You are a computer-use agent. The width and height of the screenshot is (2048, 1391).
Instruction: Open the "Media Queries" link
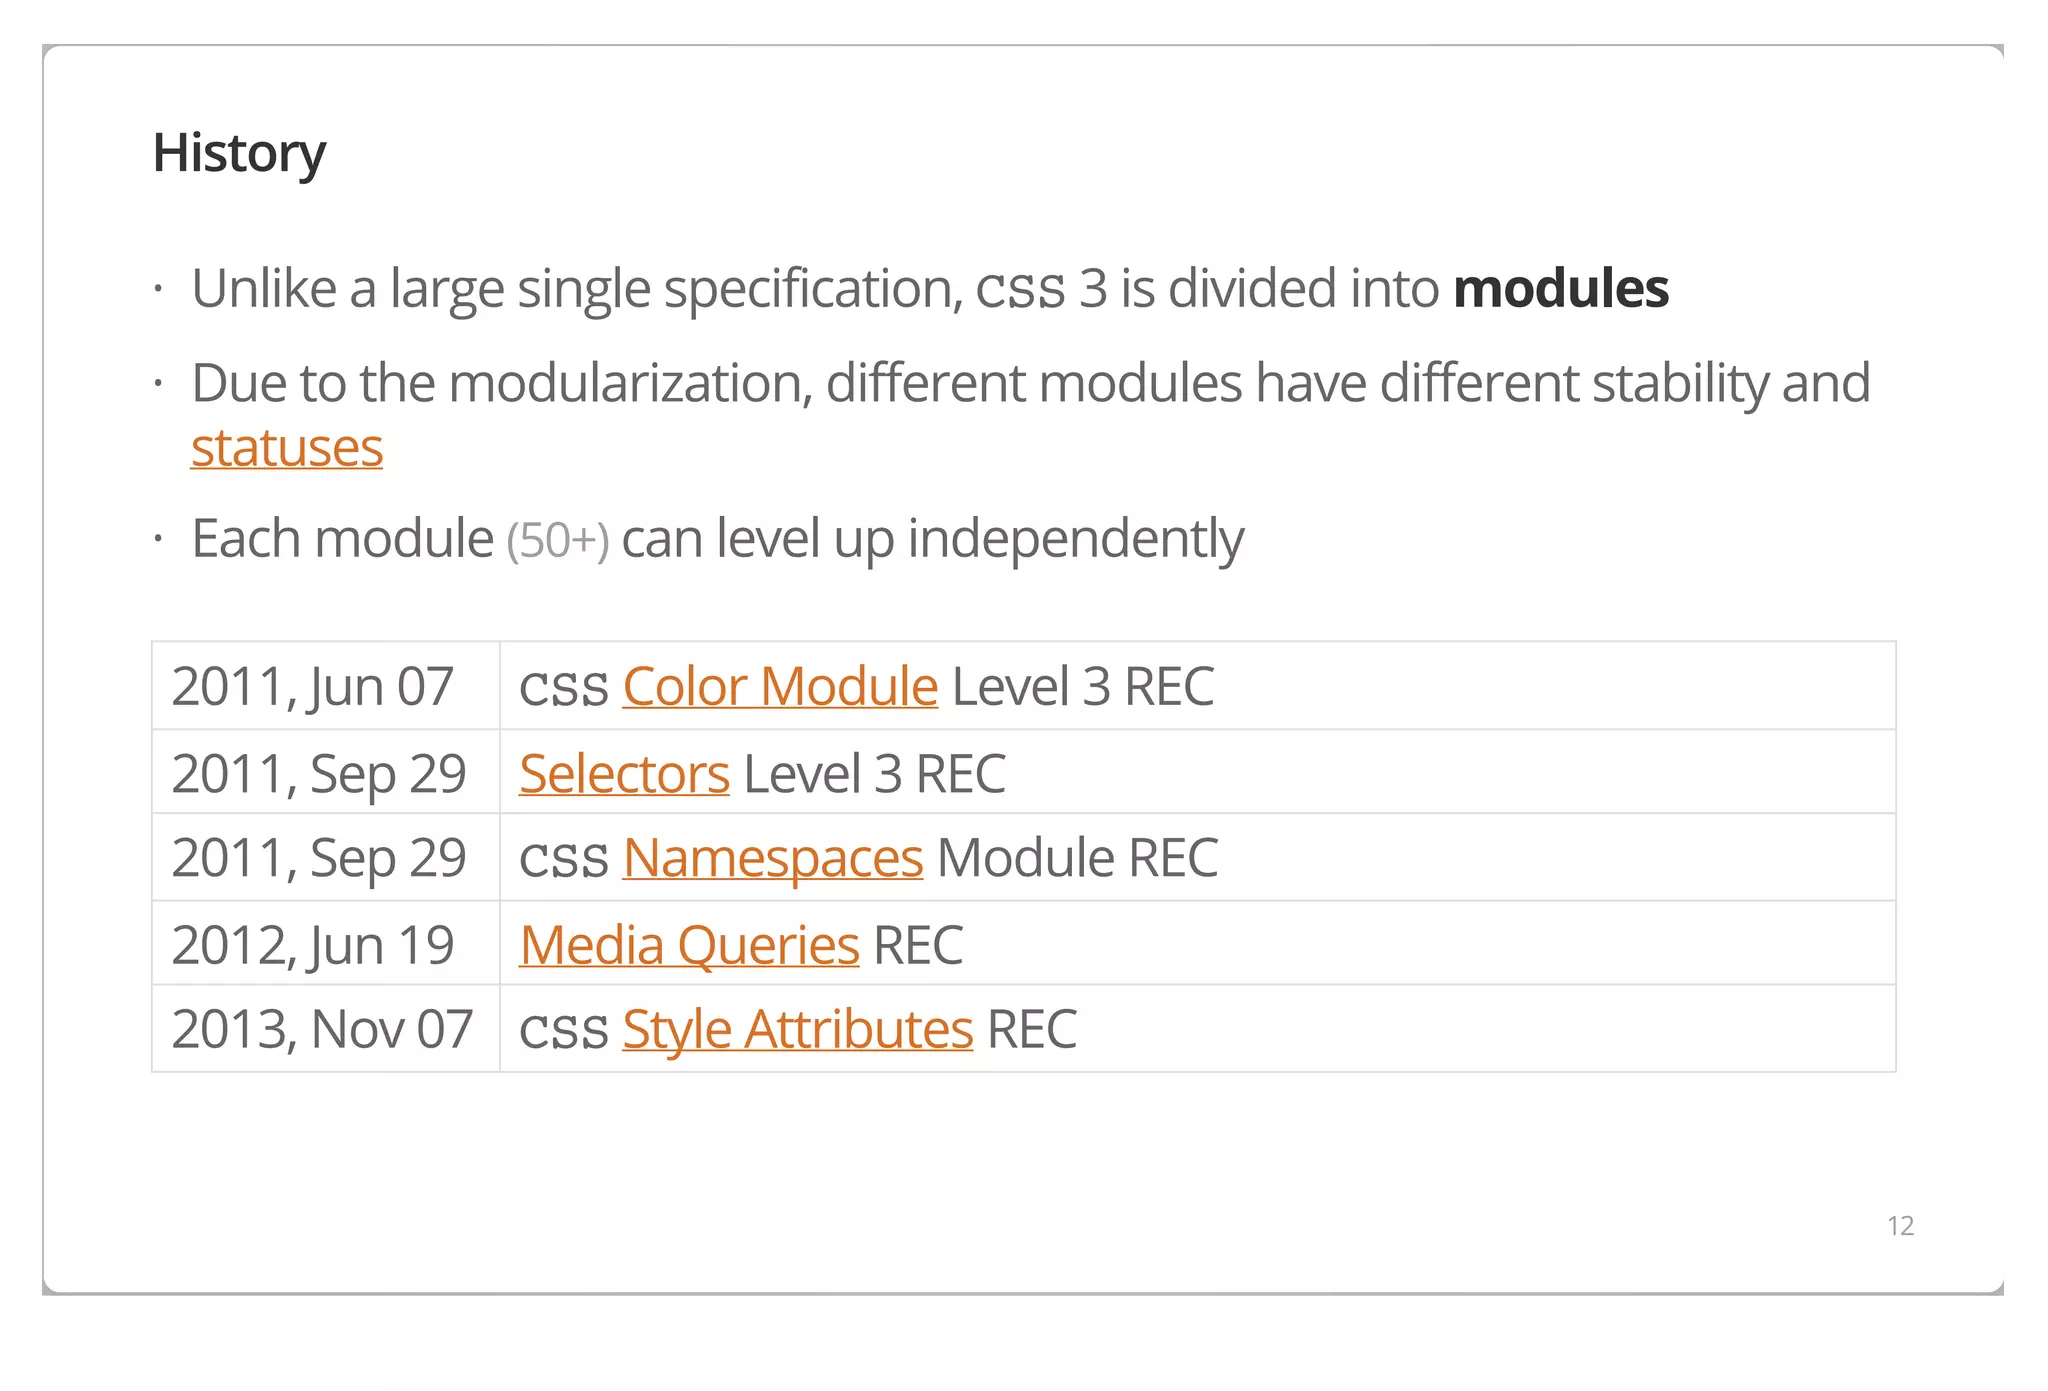[689, 945]
